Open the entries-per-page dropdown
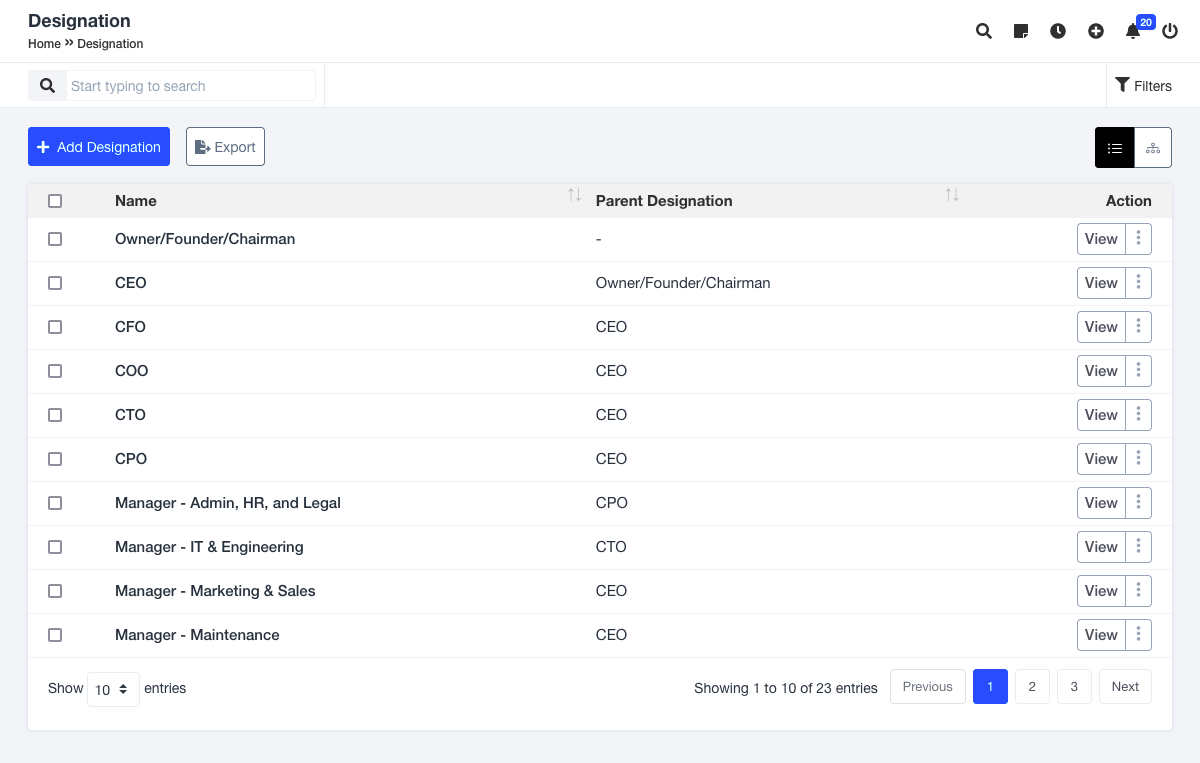 [113, 689]
